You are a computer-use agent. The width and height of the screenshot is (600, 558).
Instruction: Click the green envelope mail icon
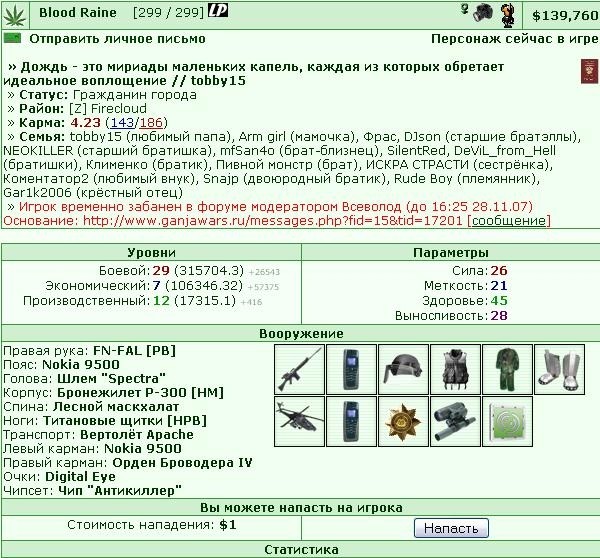12,38
